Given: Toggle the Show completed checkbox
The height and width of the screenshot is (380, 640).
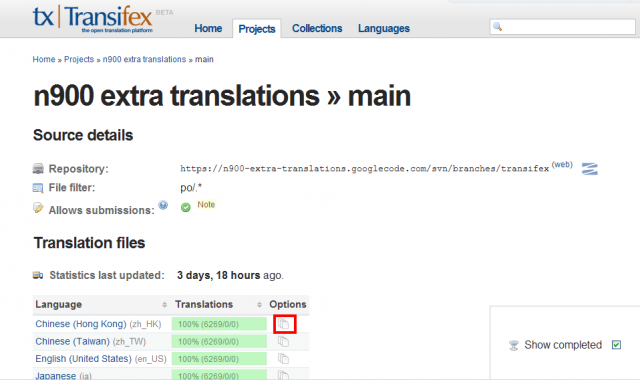Looking at the screenshot, I should [616, 345].
